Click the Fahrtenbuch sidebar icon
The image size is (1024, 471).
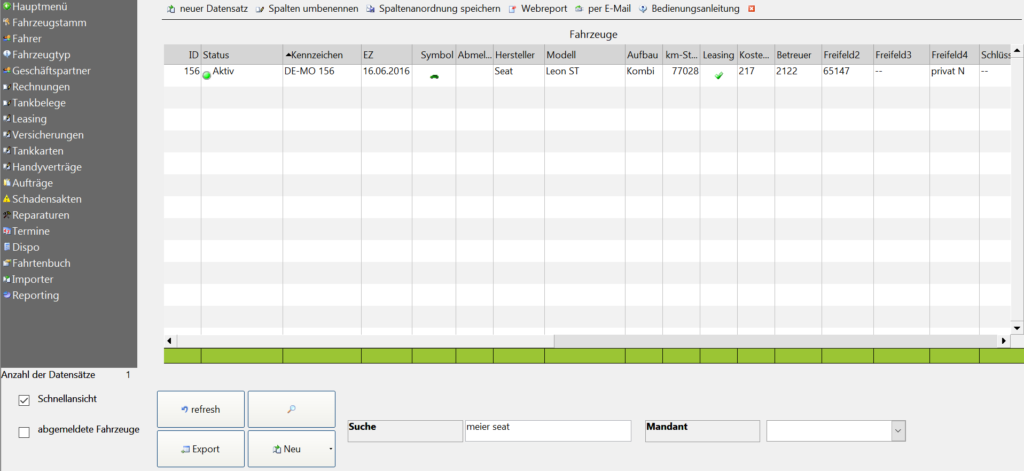point(7,263)
